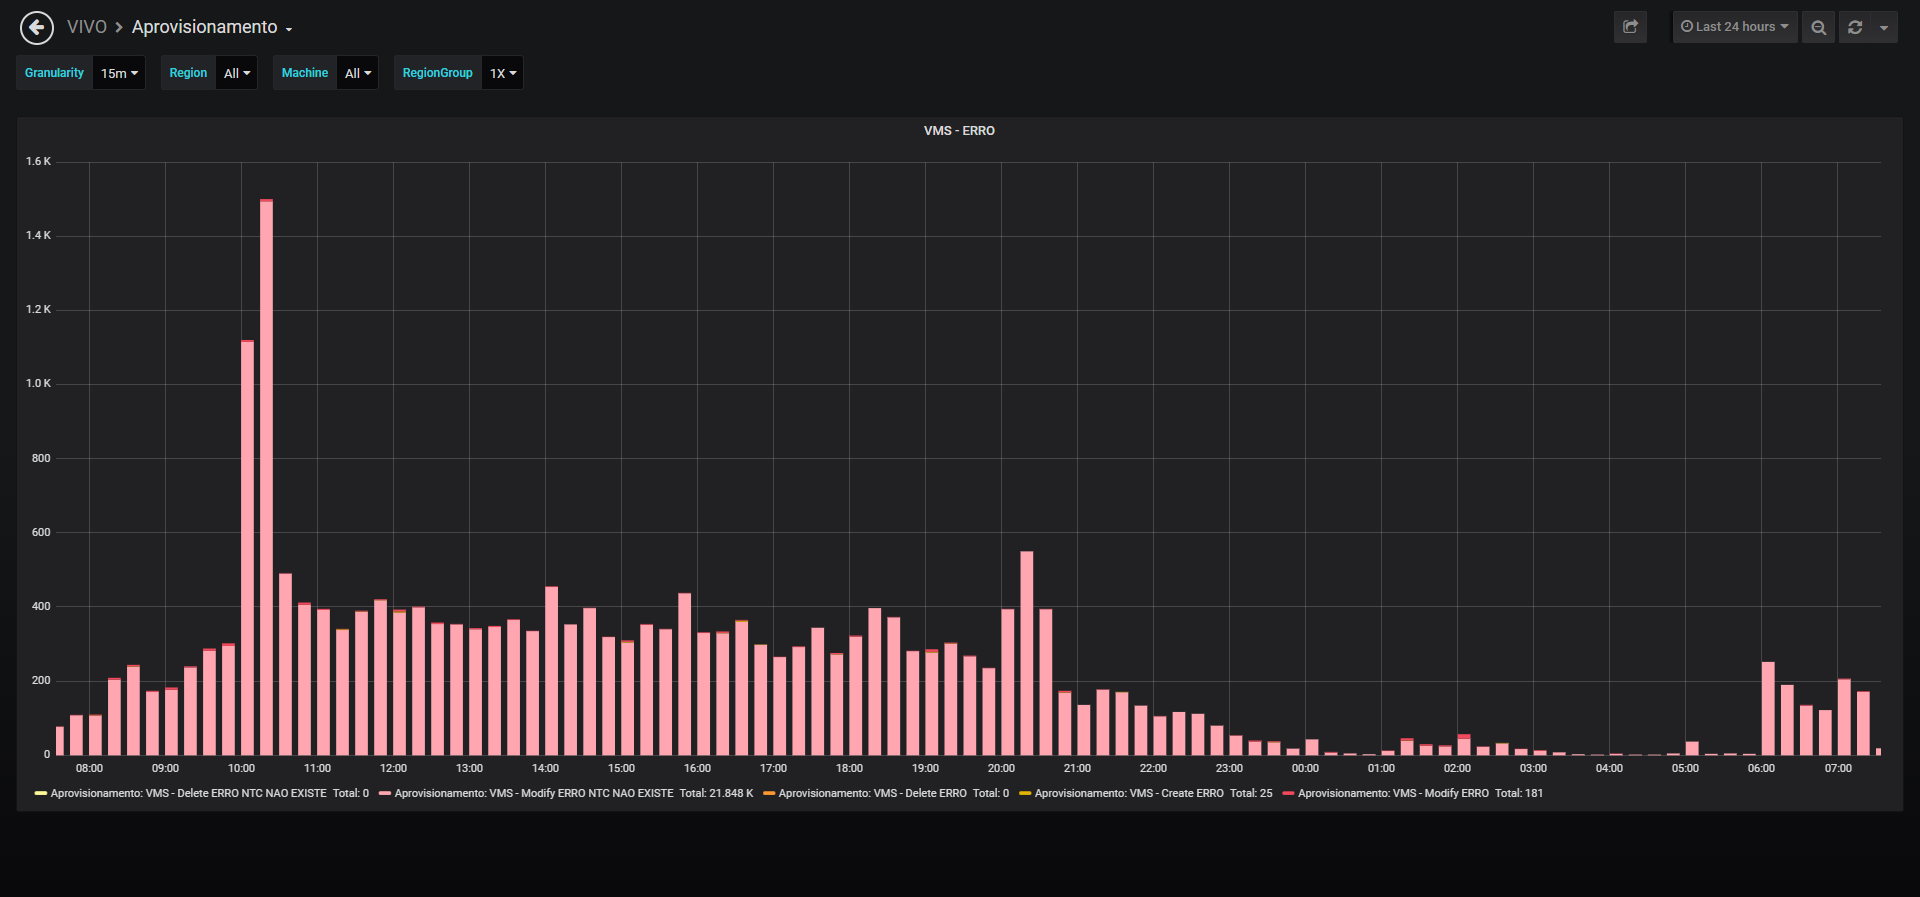Open the RegionGroup 1X dropdown
Screen dimensions: 1920x897
[x=502, y=73]
